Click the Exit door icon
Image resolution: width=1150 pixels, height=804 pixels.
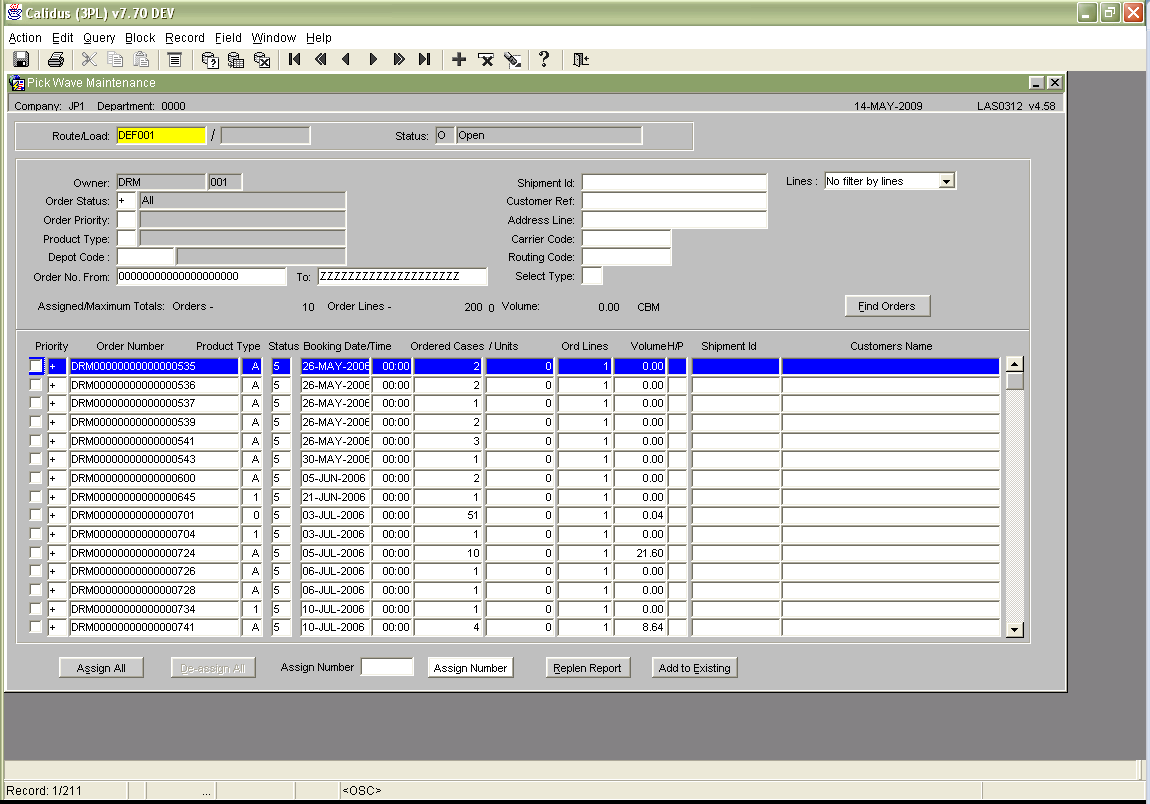581,59
